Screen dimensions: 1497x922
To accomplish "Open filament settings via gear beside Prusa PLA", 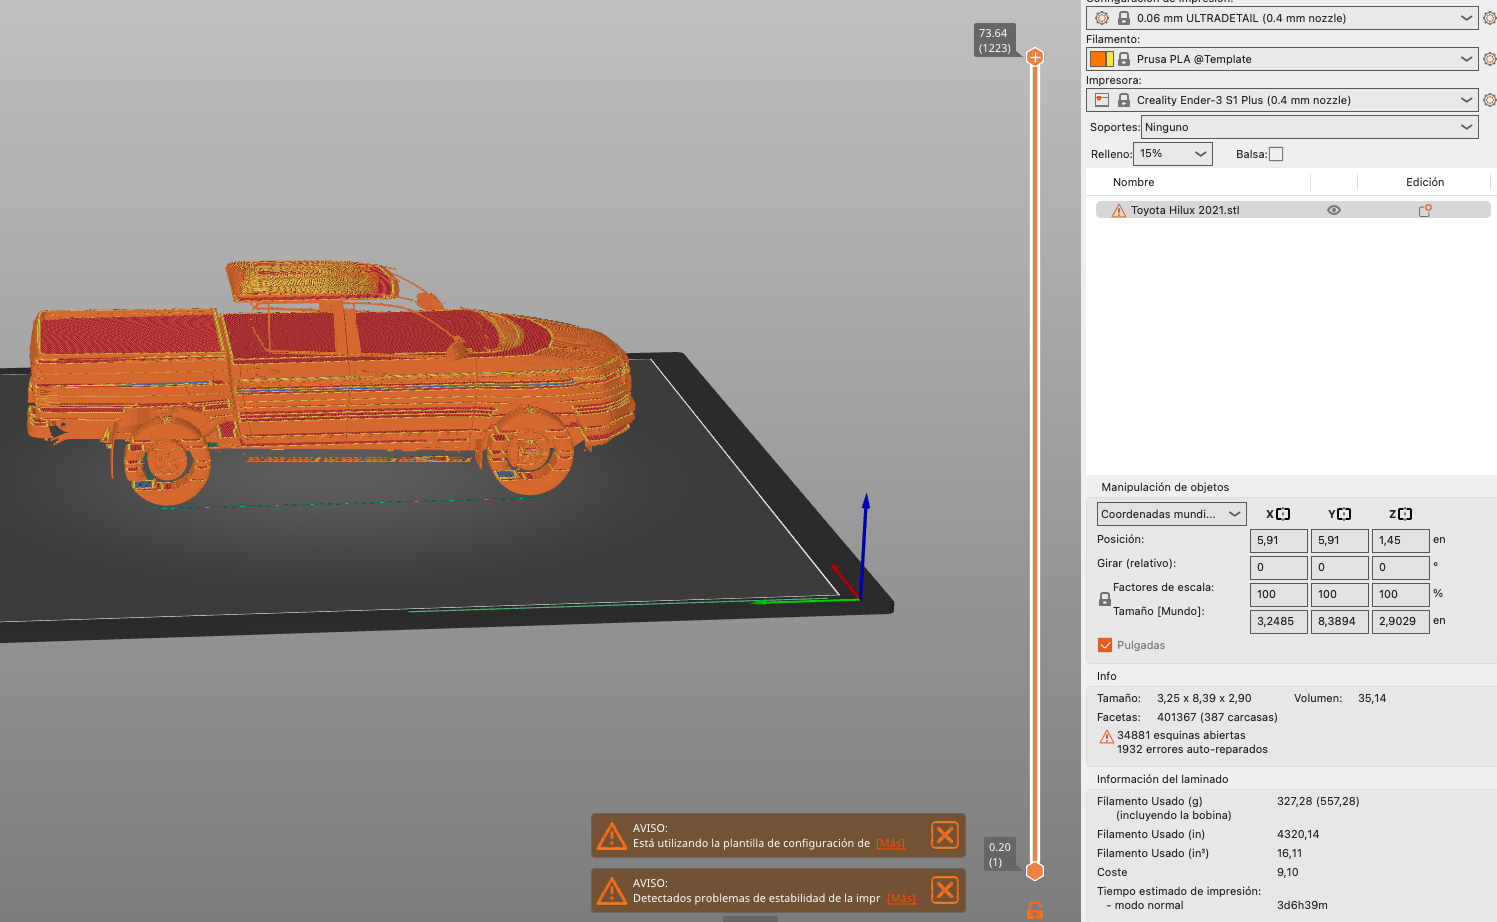I will pyautogui.click(x=1489, y=59).
